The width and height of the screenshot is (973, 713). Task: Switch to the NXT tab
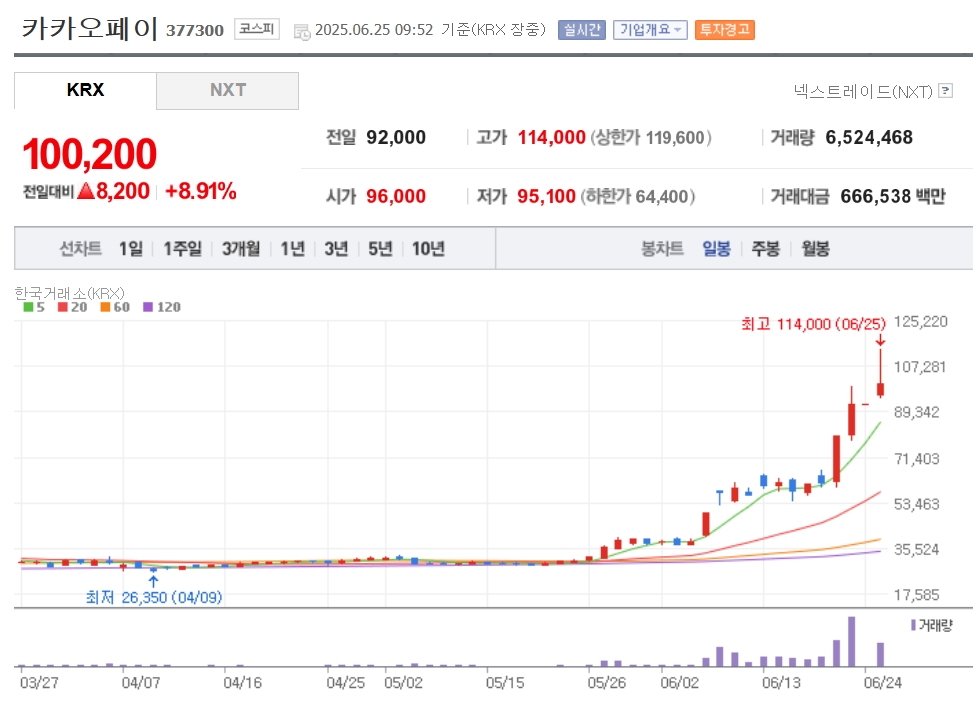coord(227,90)
